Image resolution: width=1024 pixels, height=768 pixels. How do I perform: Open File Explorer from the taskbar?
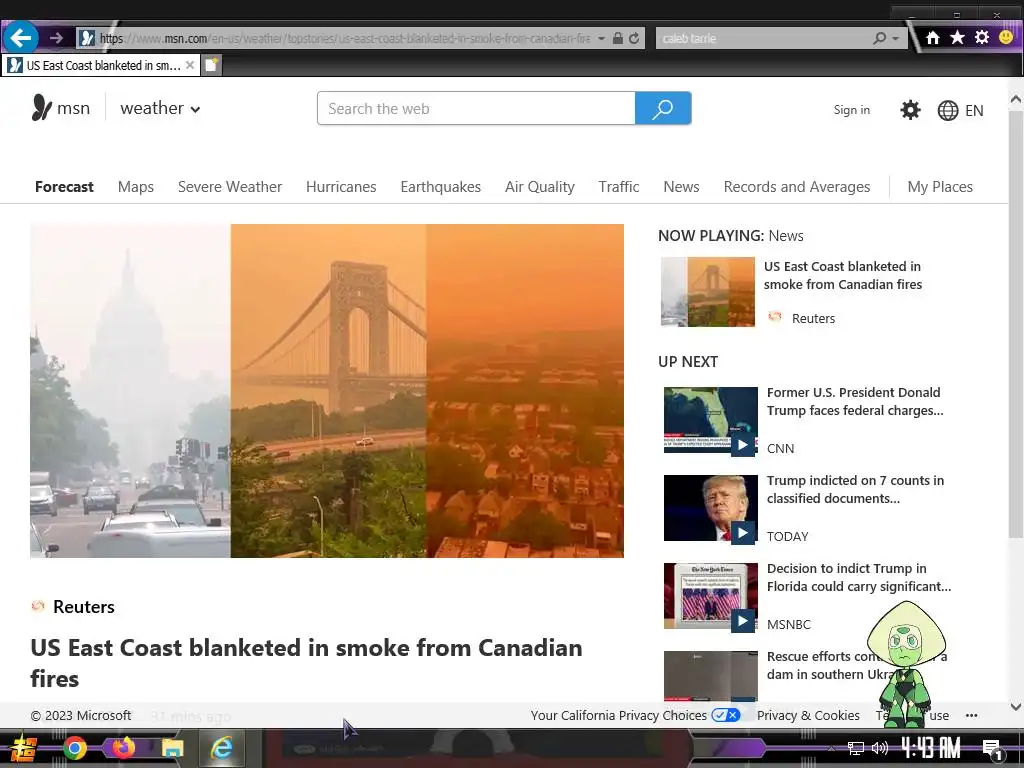[173, 748]
